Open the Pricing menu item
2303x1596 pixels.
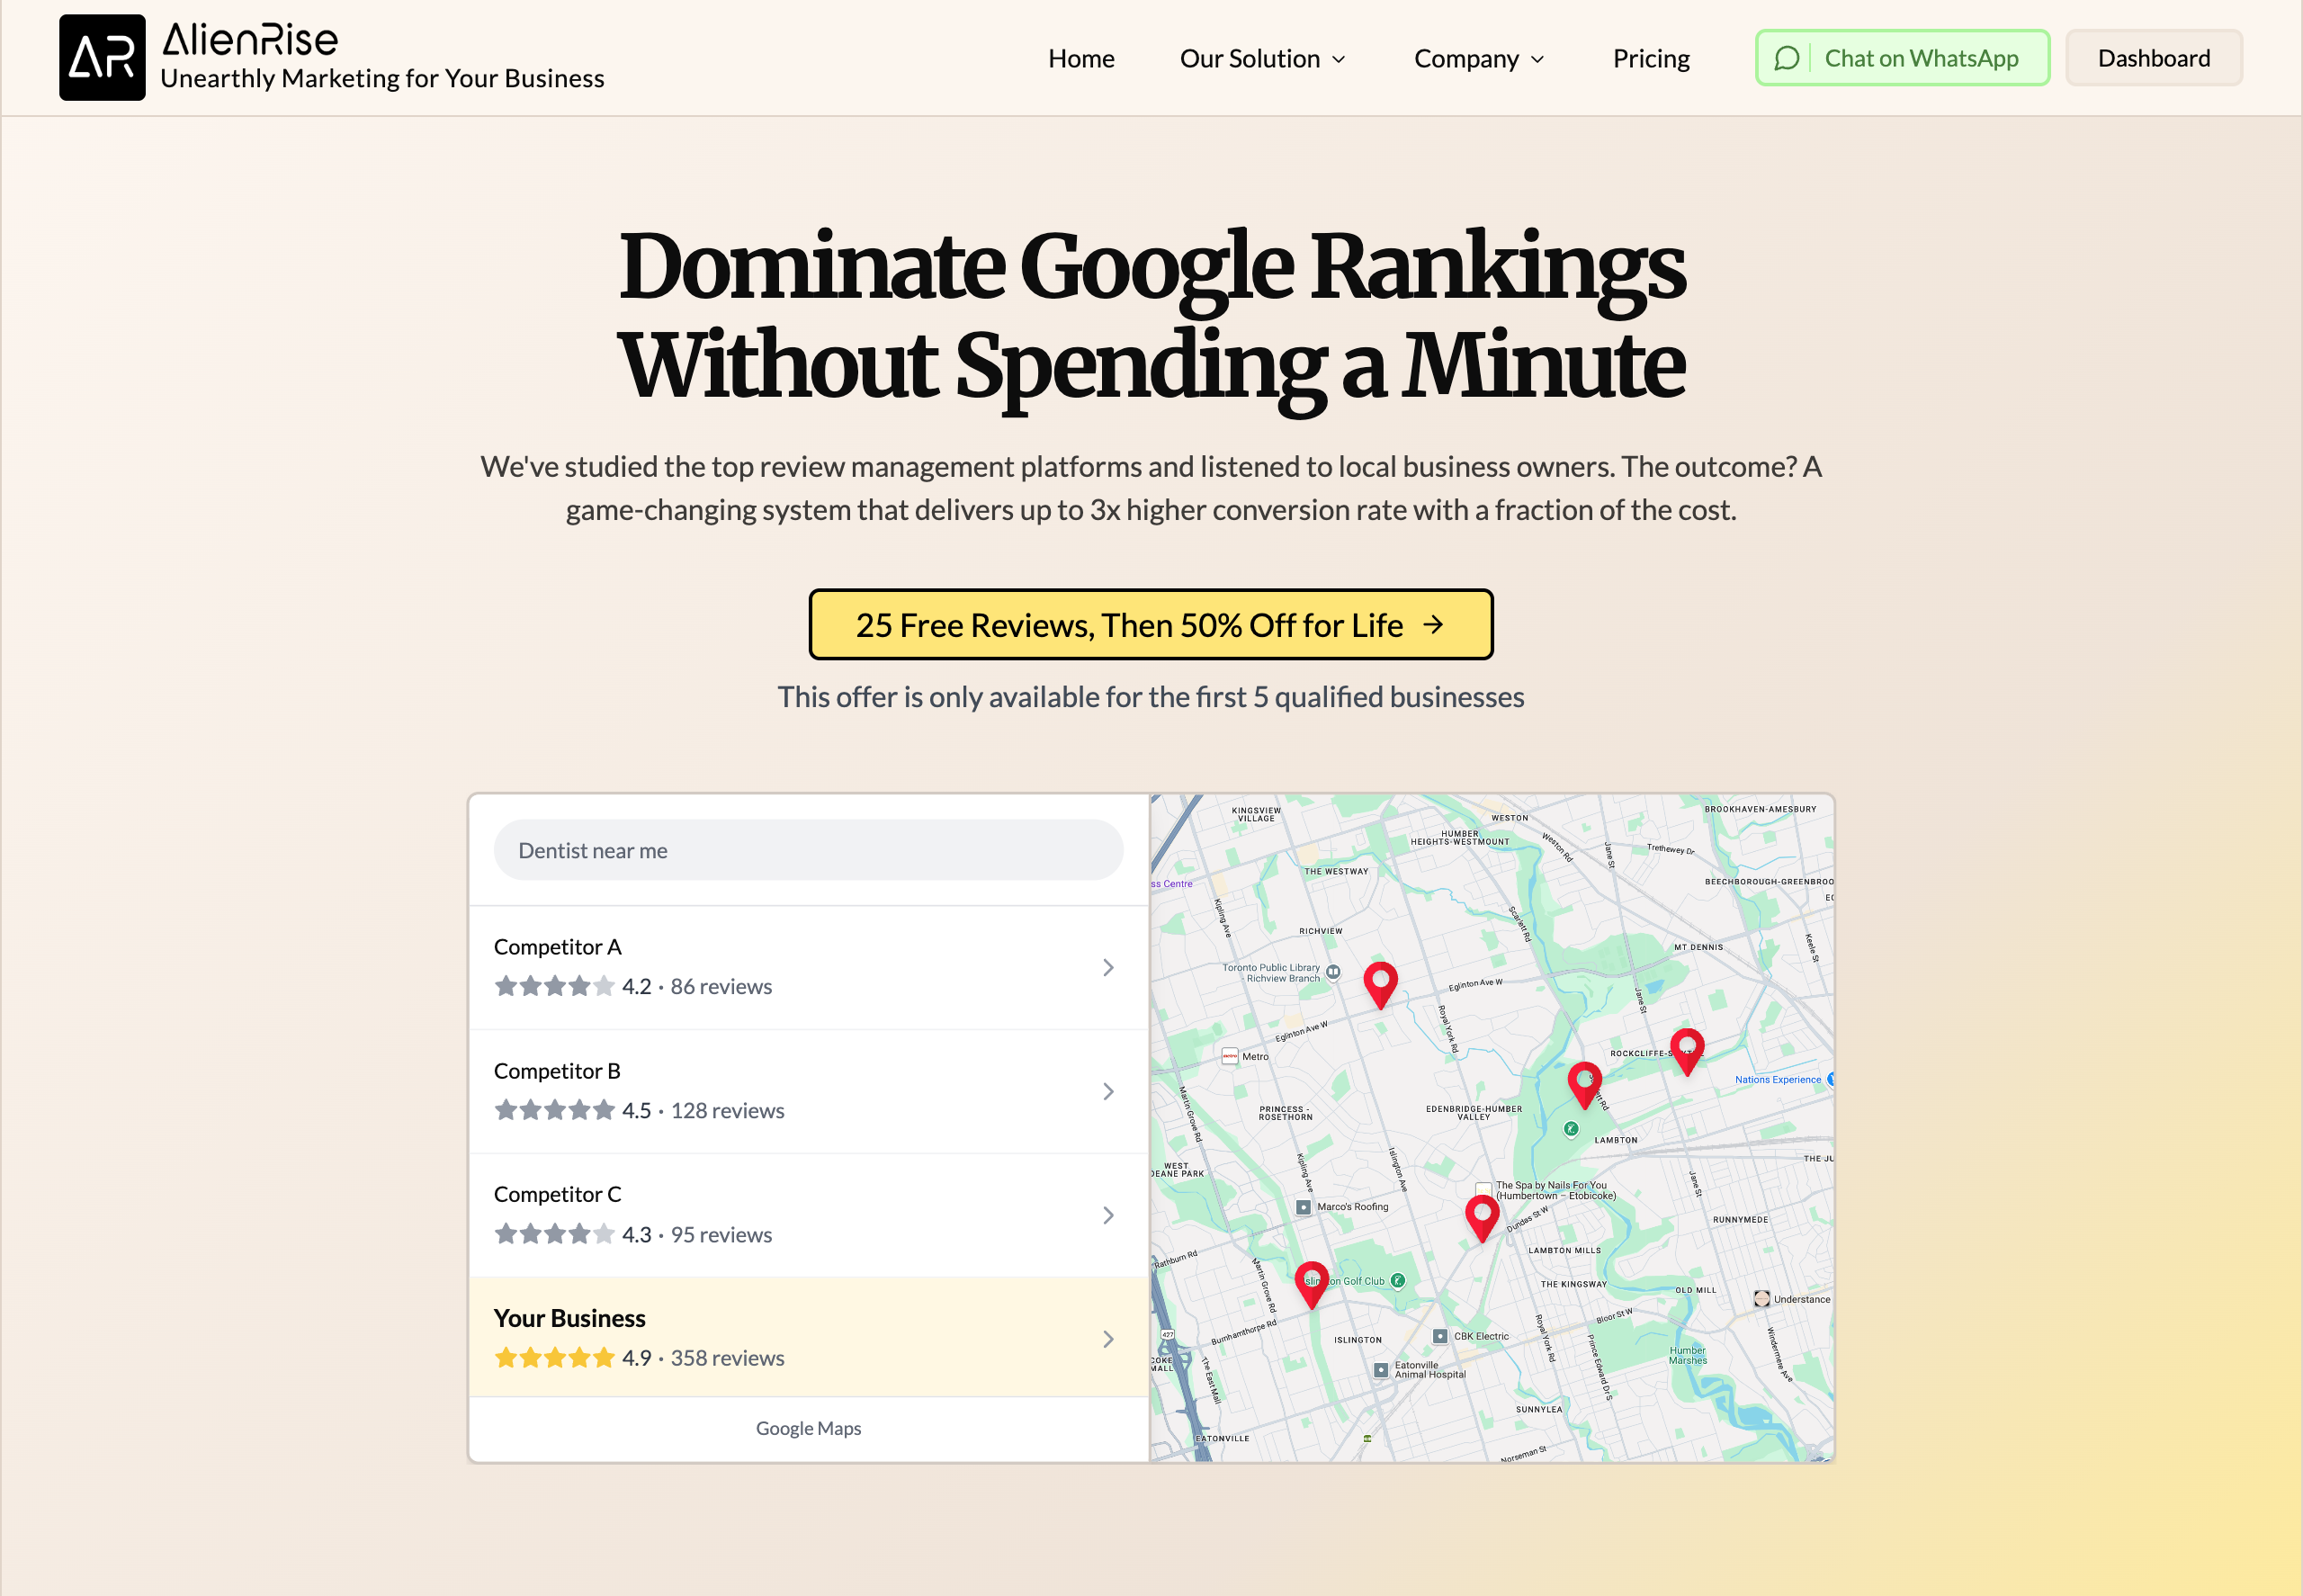pos(1651,59)
